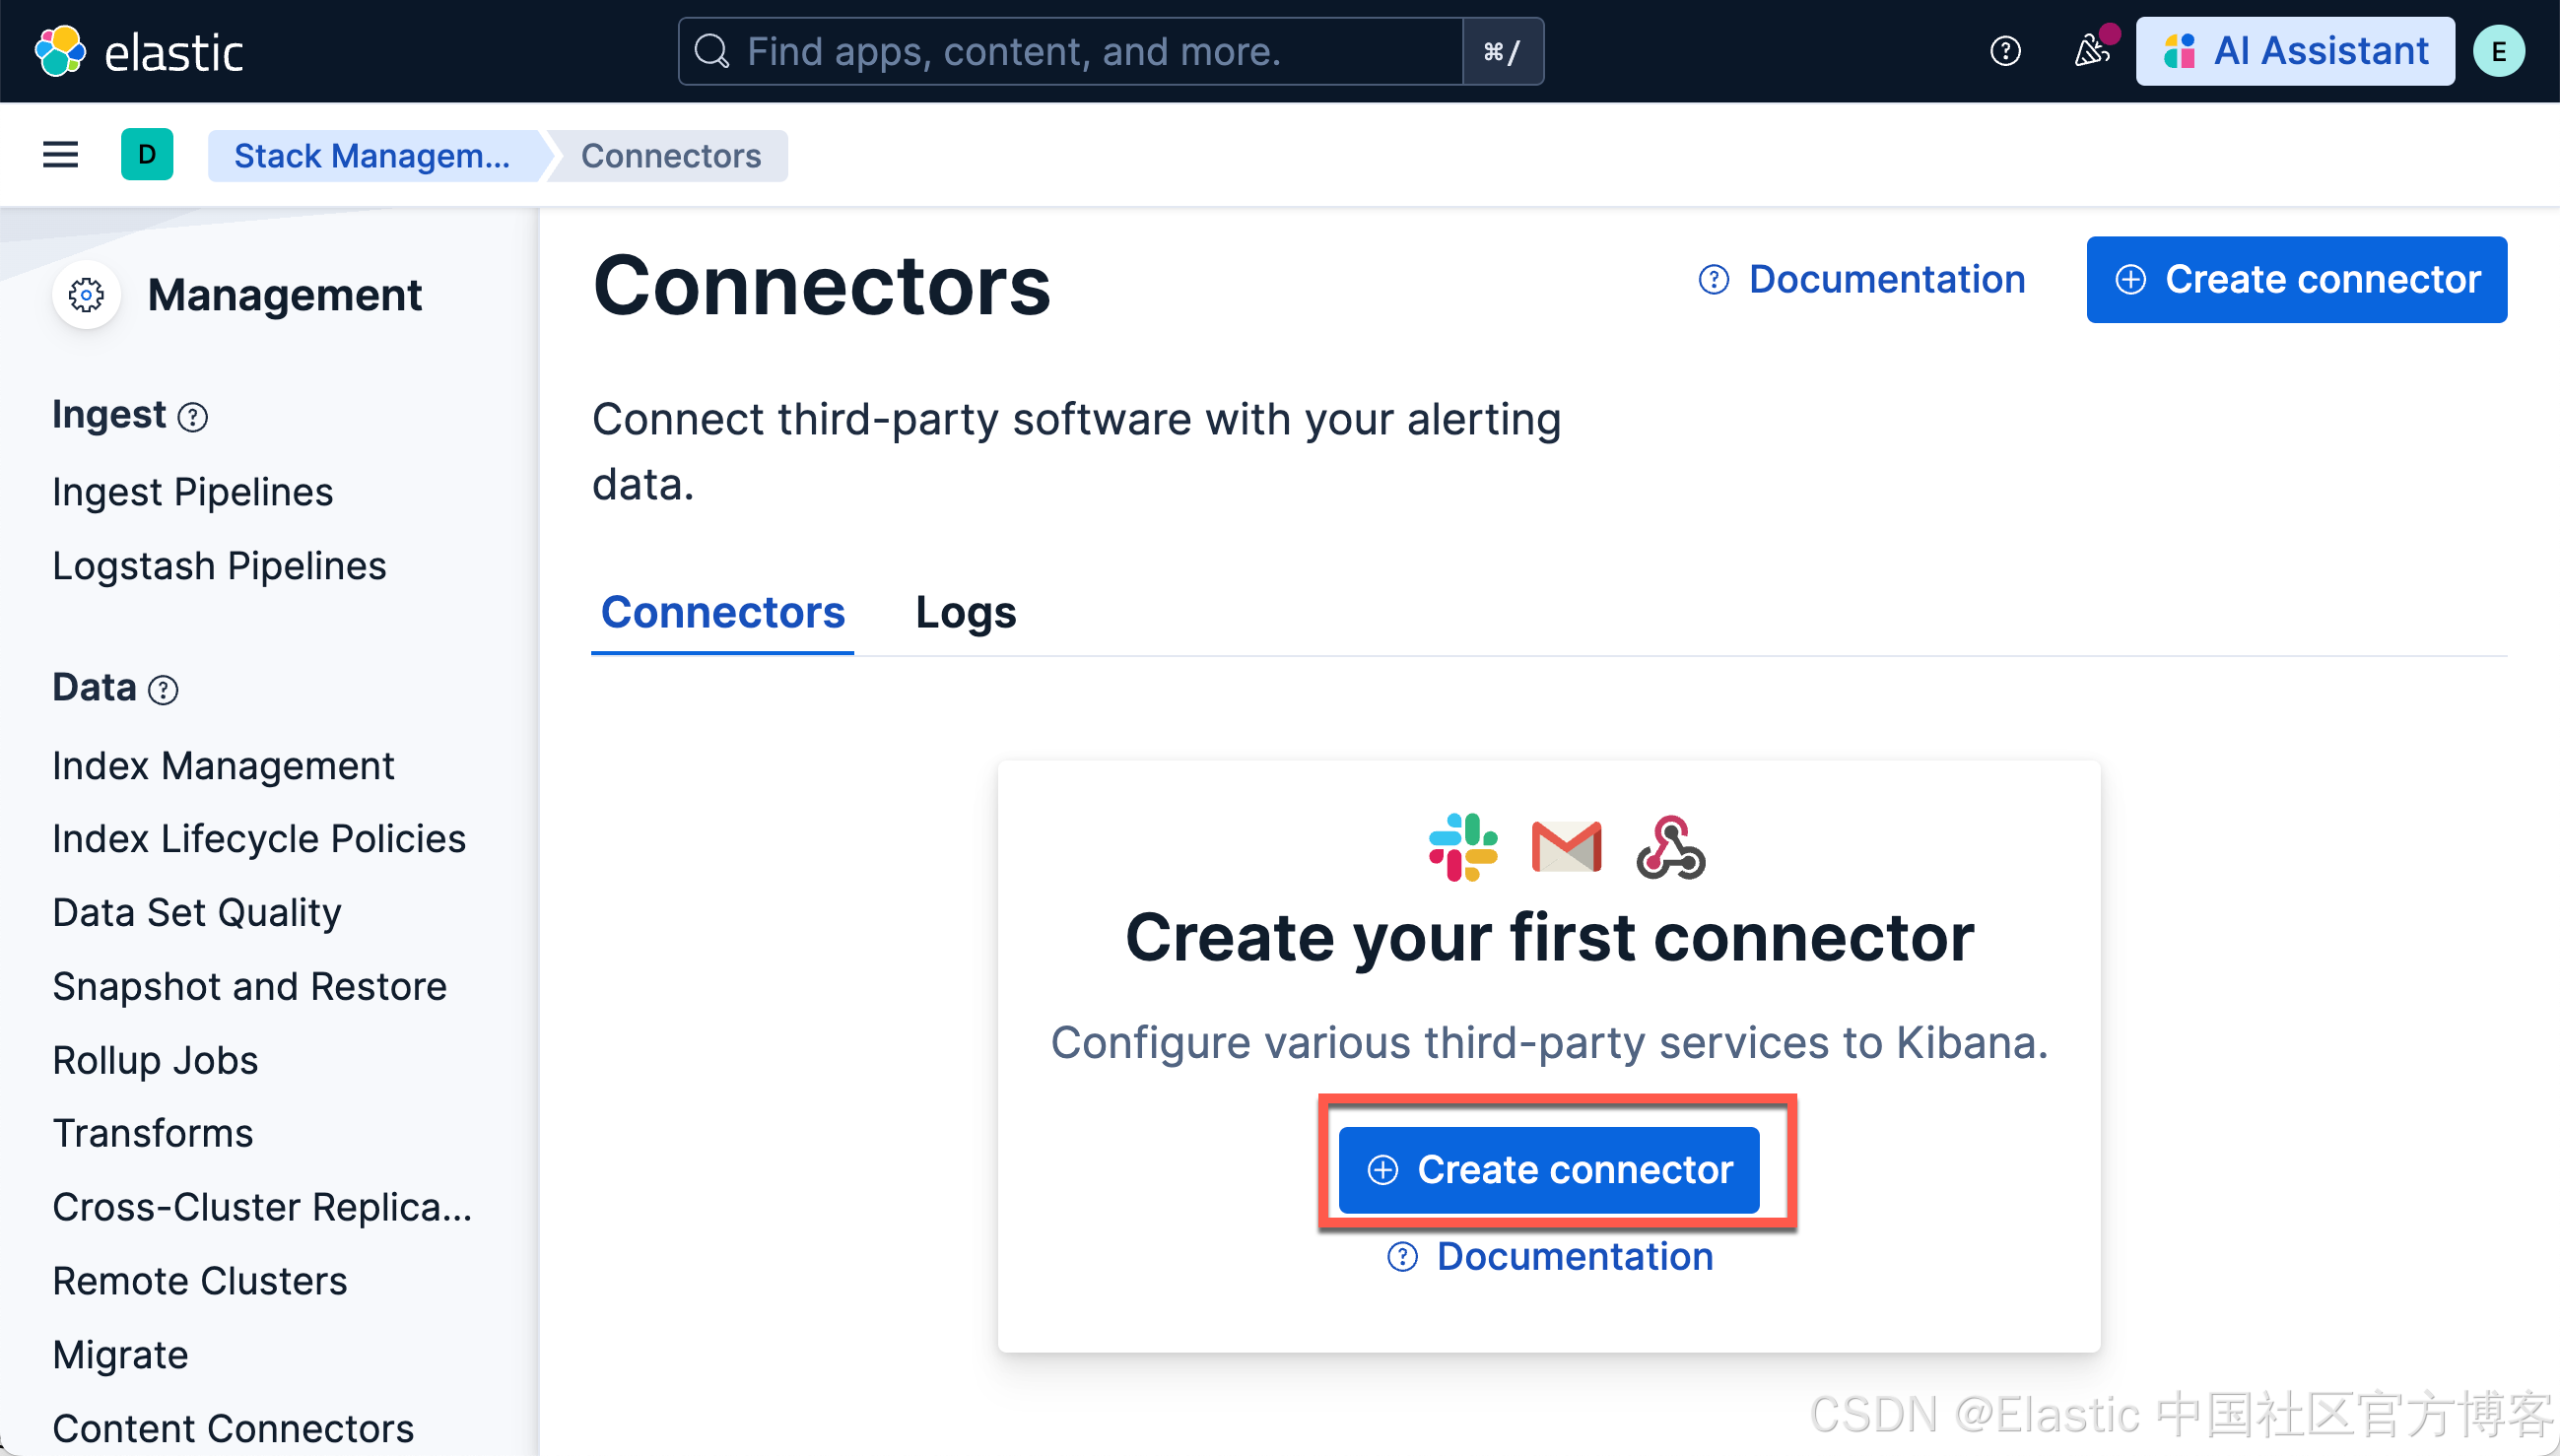Open the D space selector avatar
Image resolution: width=2560 pixels, height=1456 pixels.
click(x=147, y=155)
